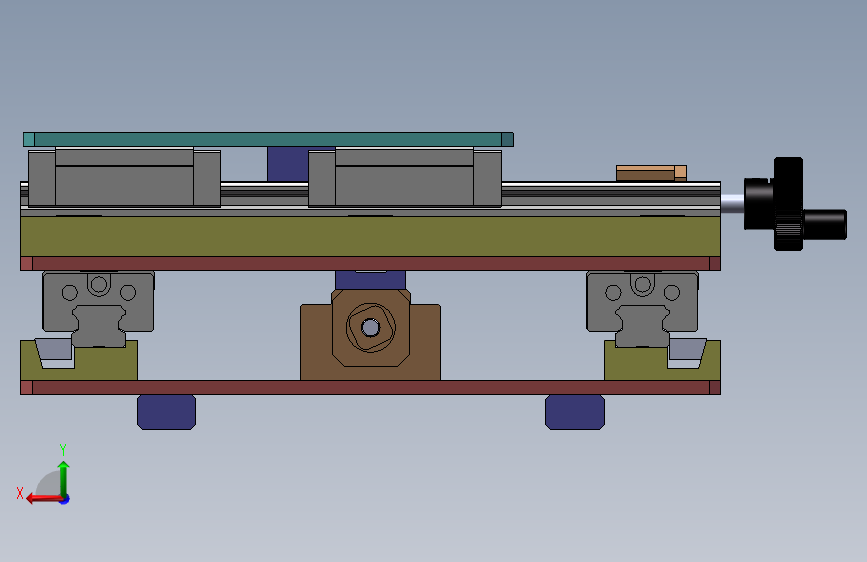Select the right olive rail support block
Screen dimensions: 867x562
pos(636,365)
